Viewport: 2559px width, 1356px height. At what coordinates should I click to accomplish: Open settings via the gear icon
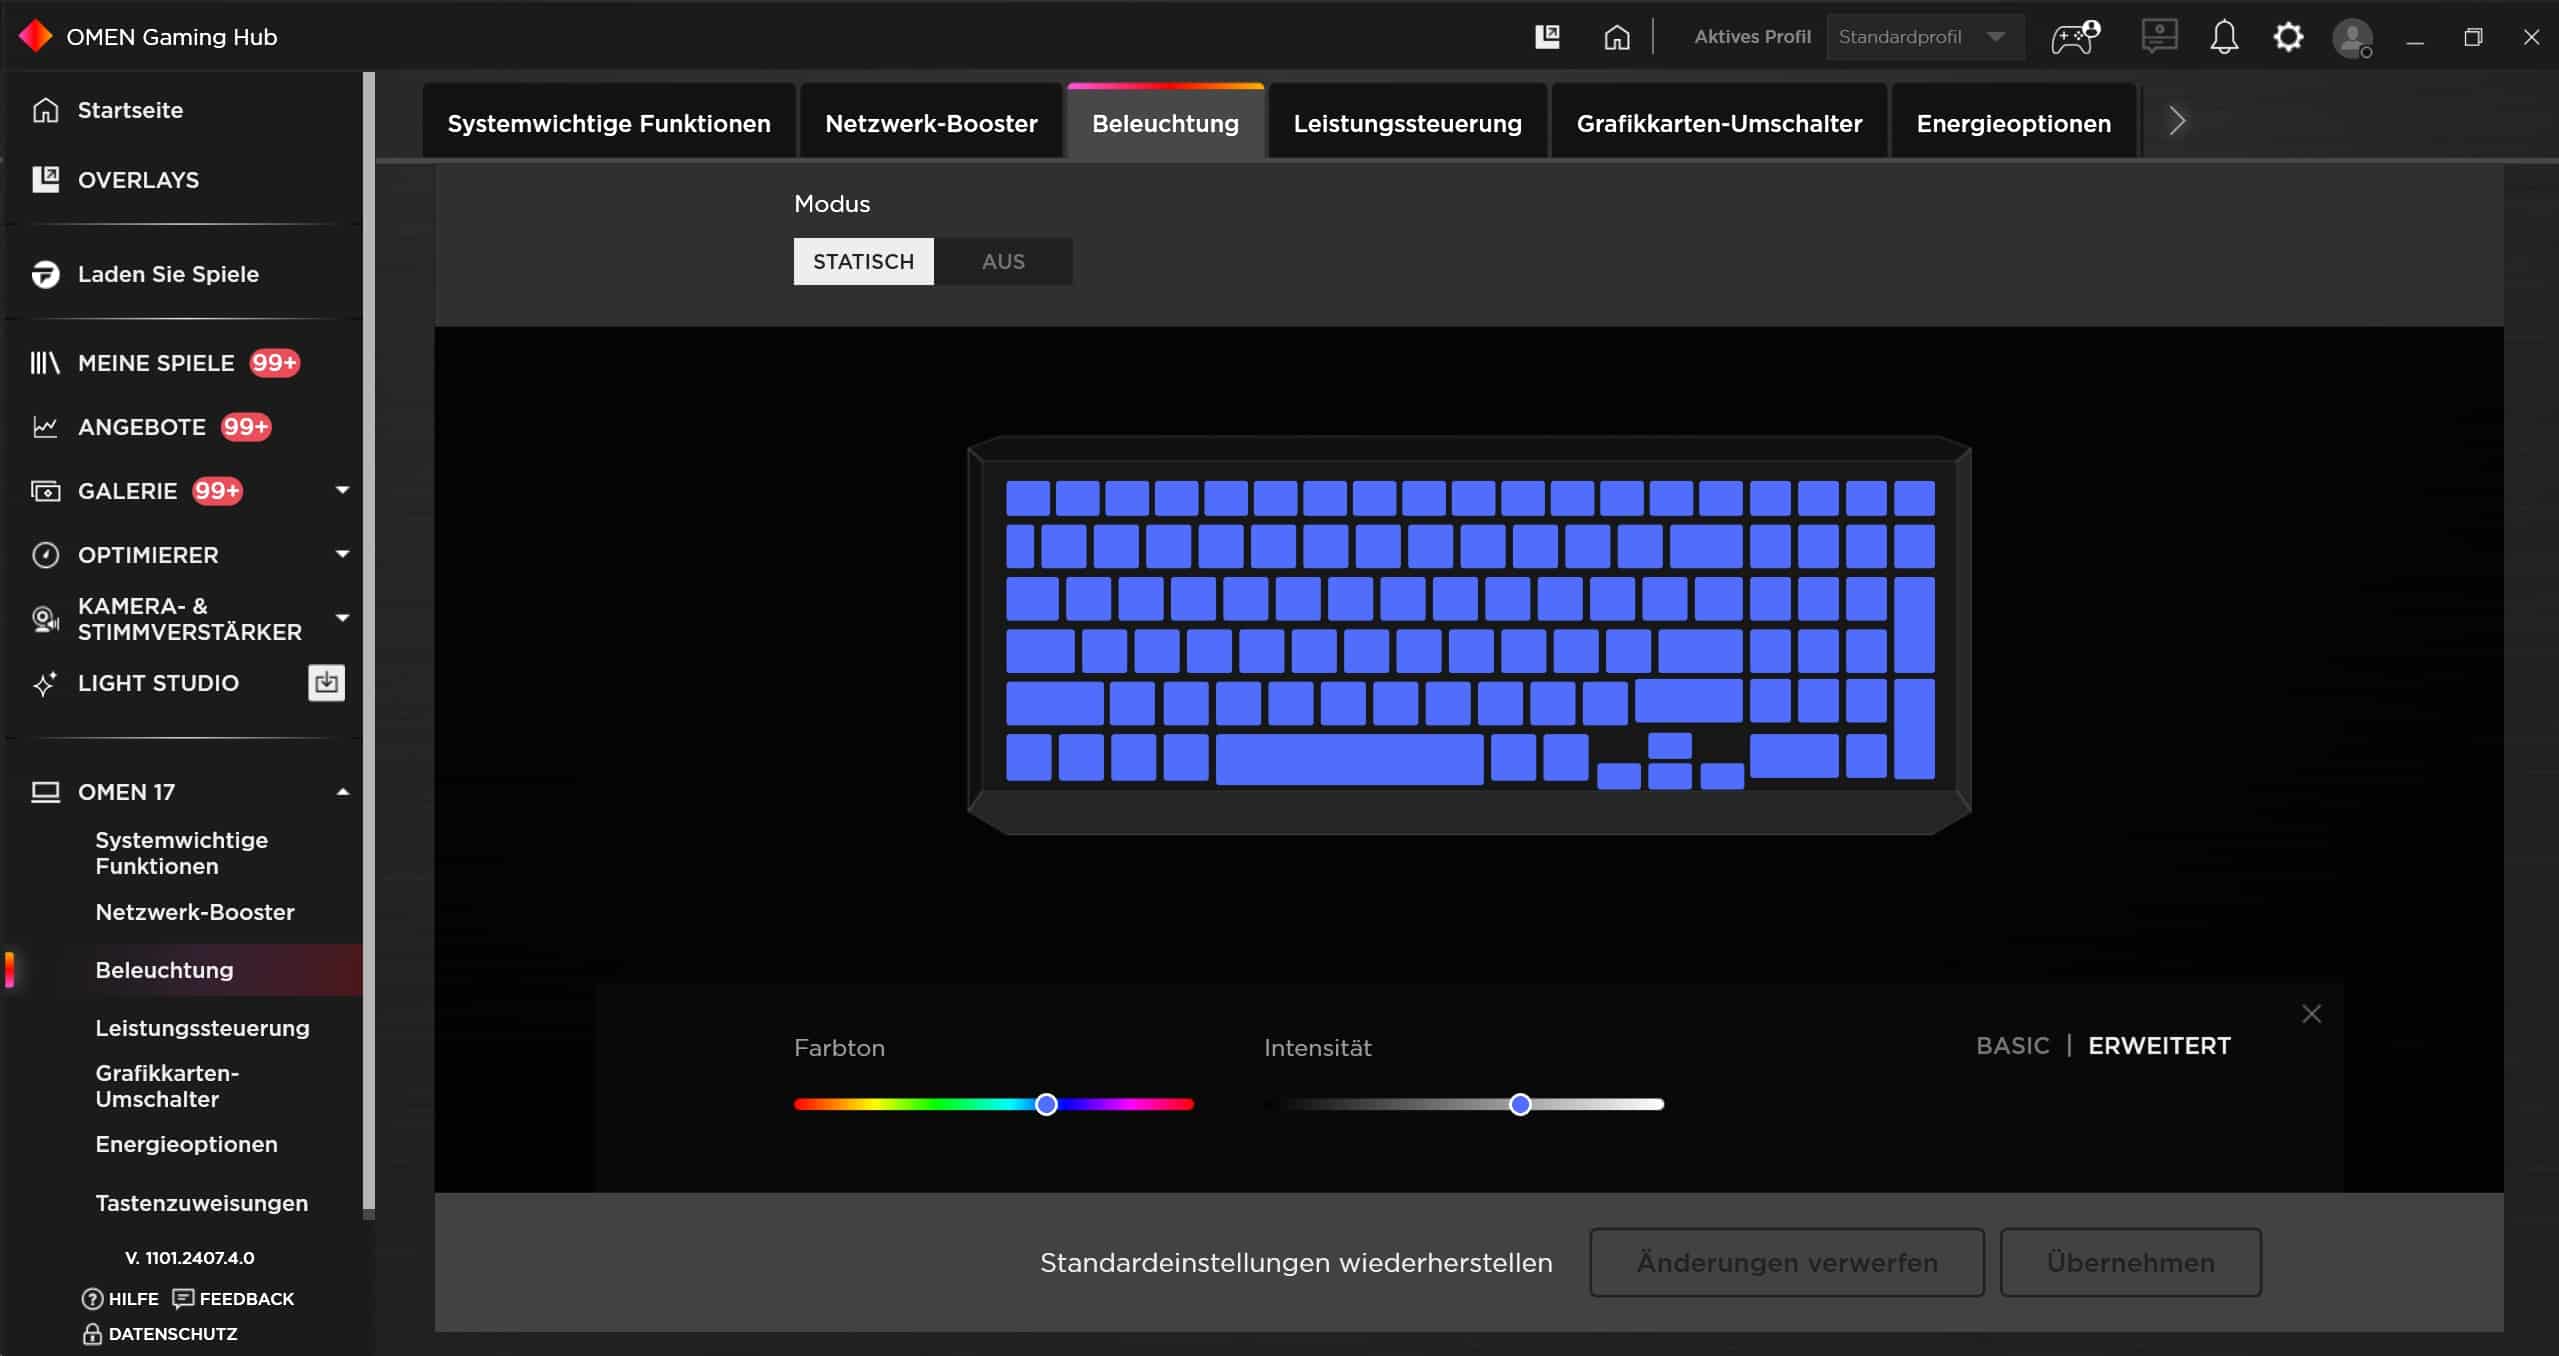point(2287,38)
